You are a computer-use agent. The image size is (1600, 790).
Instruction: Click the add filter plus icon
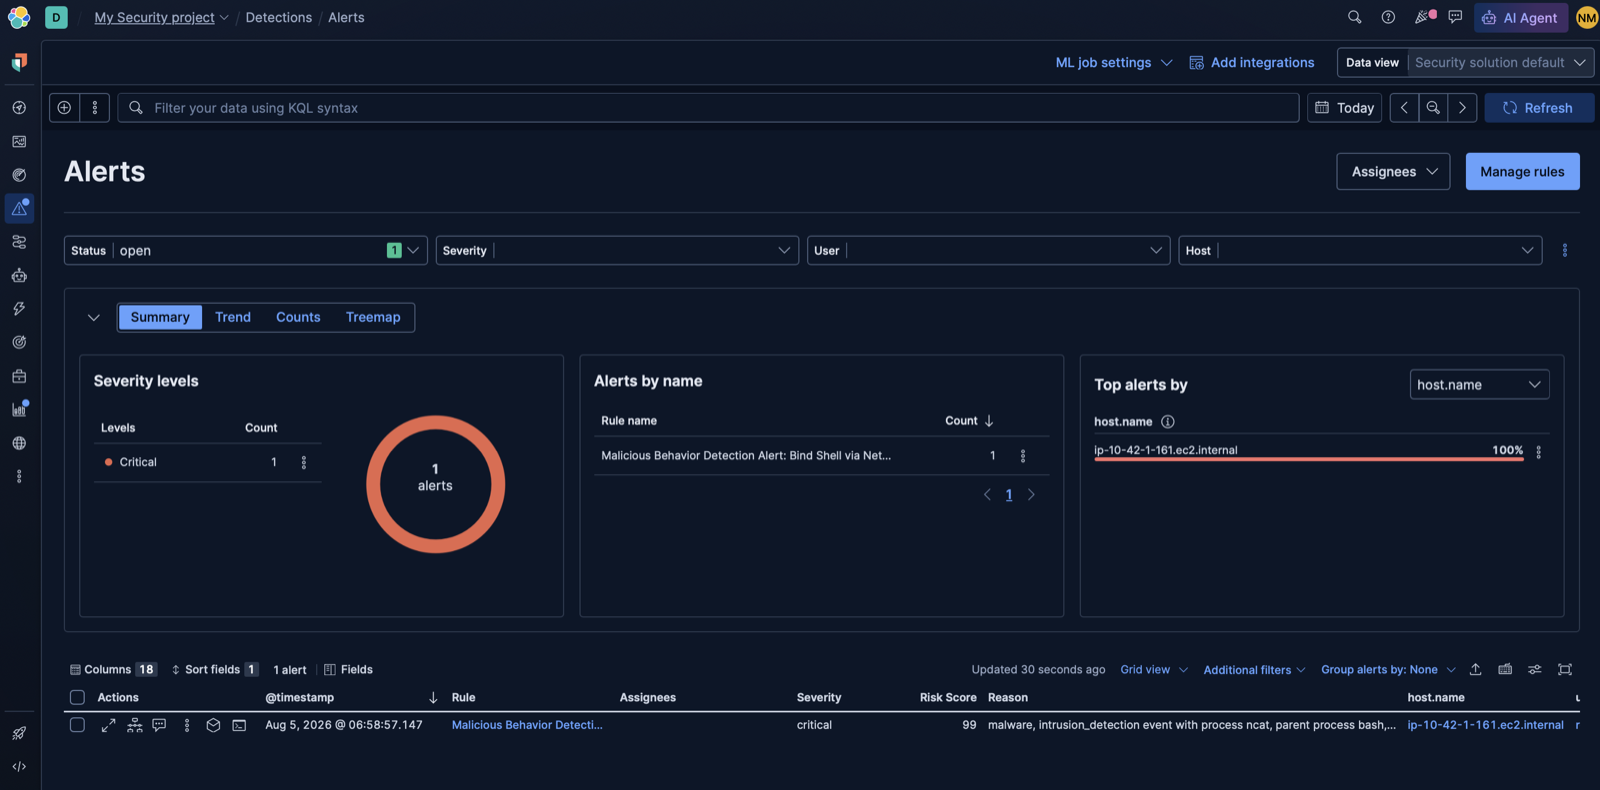(64, 108)
